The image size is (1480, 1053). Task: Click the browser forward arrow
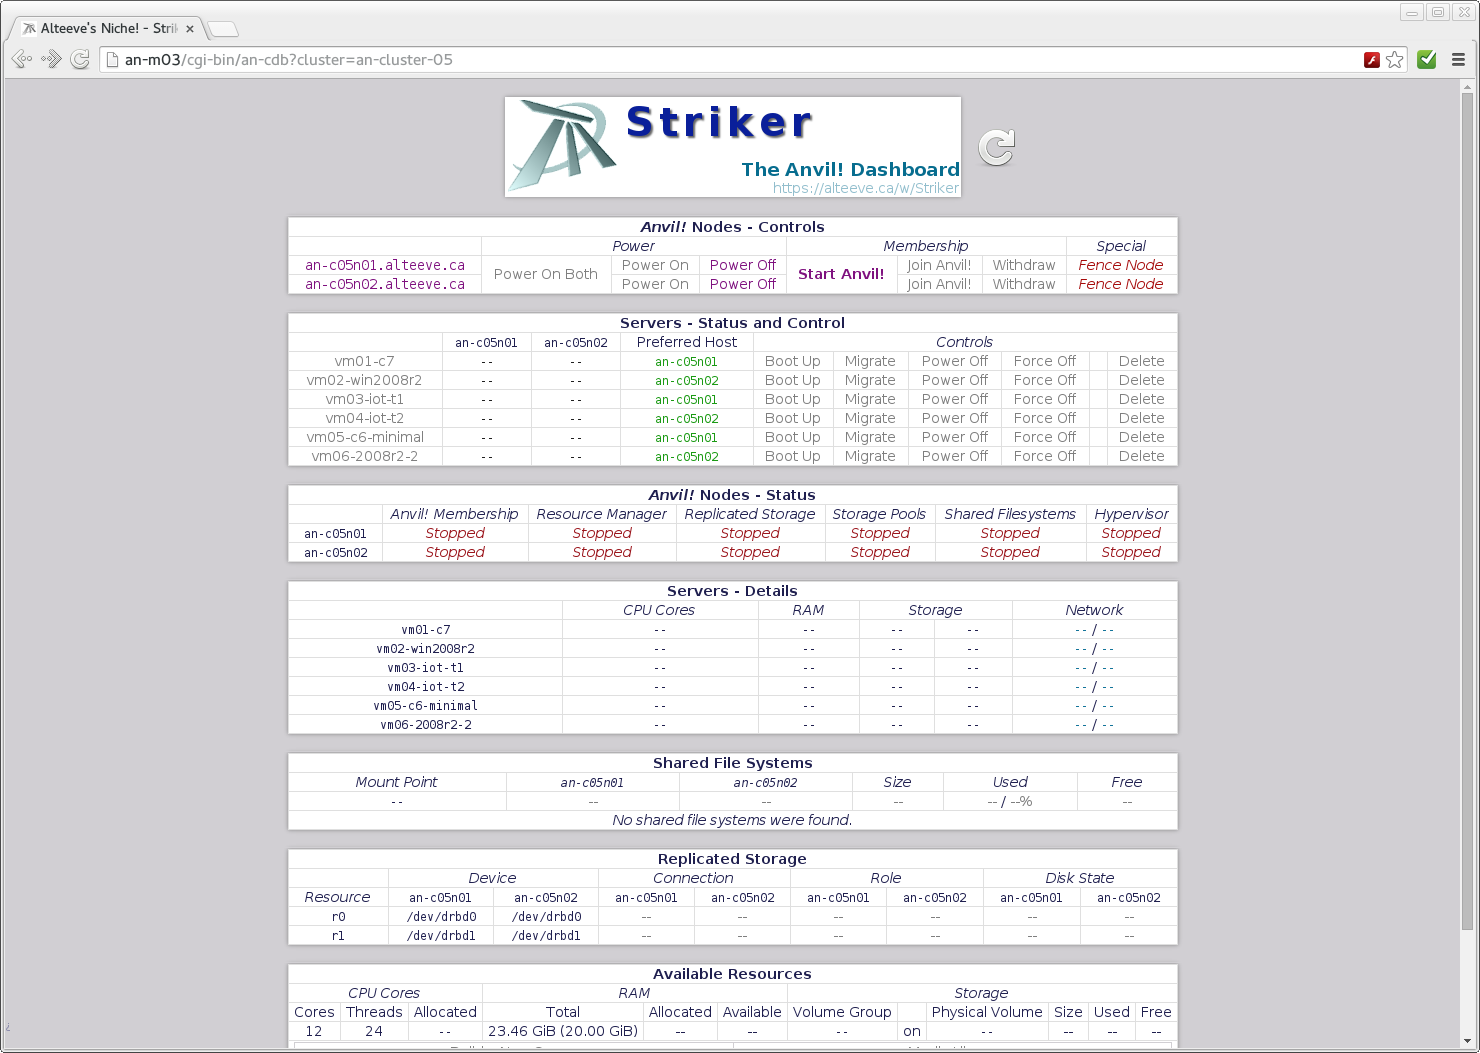[x=51, y=60]
